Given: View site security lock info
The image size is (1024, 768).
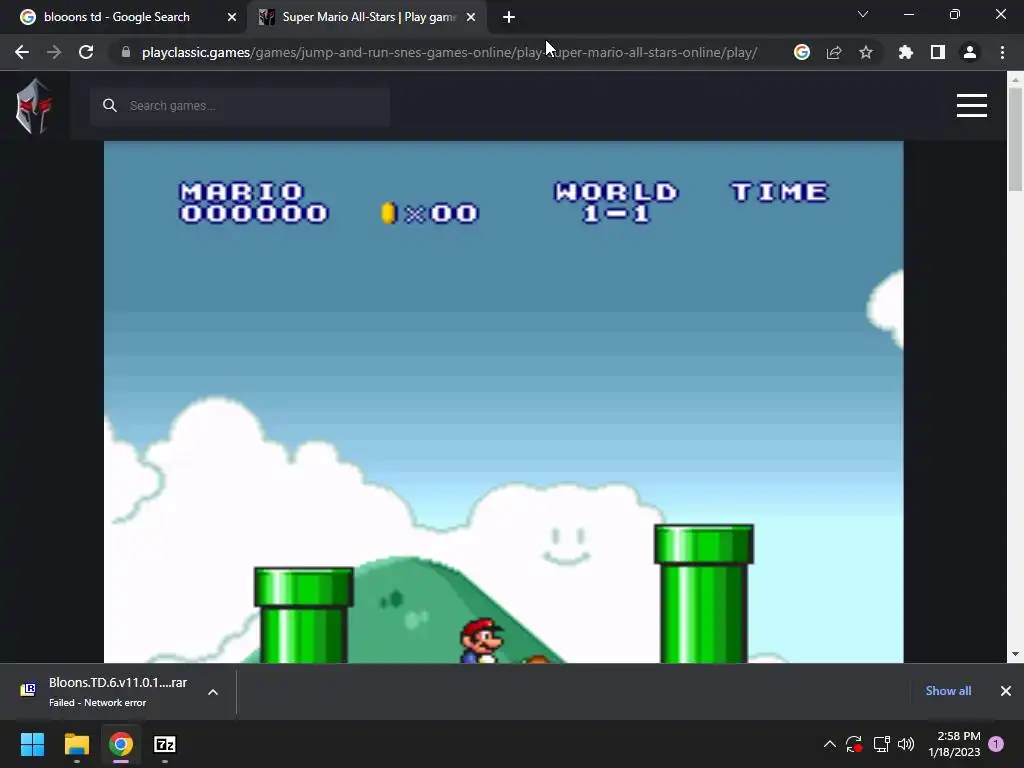Looking at the screenshot, I should (126, 52).
